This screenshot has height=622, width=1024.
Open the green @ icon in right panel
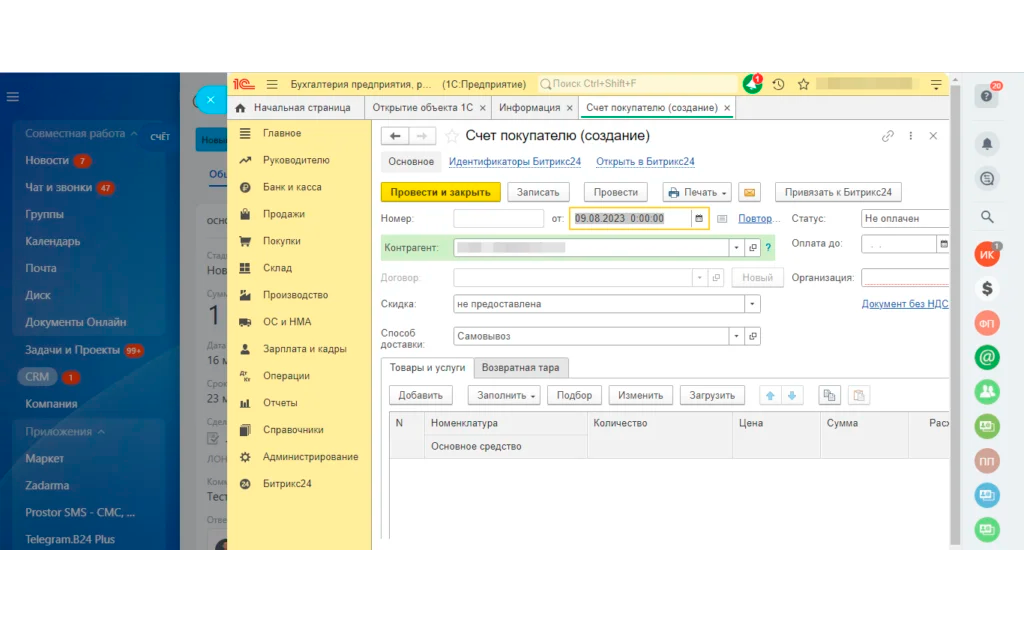click(987, 357)
